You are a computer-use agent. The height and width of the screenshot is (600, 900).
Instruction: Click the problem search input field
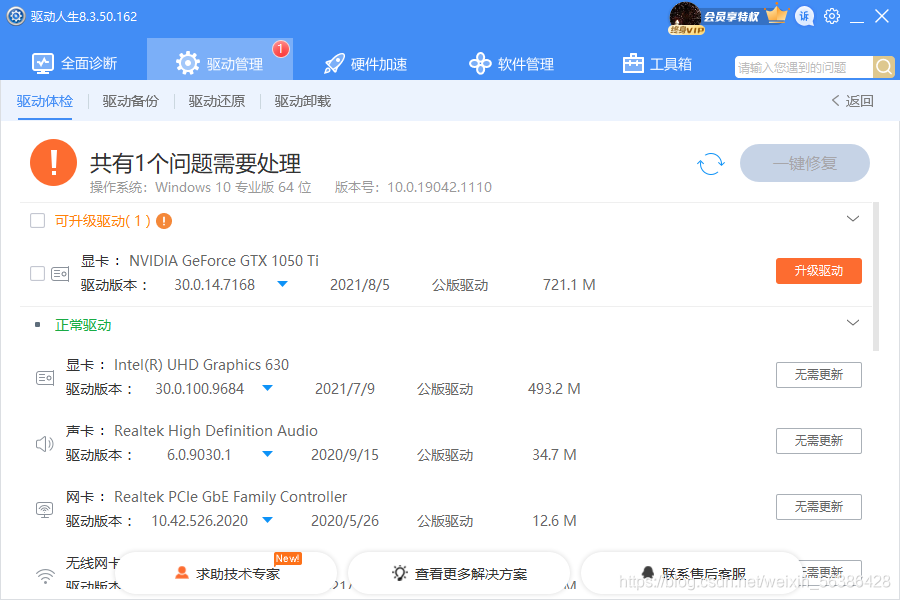click(x=804, y=67)
